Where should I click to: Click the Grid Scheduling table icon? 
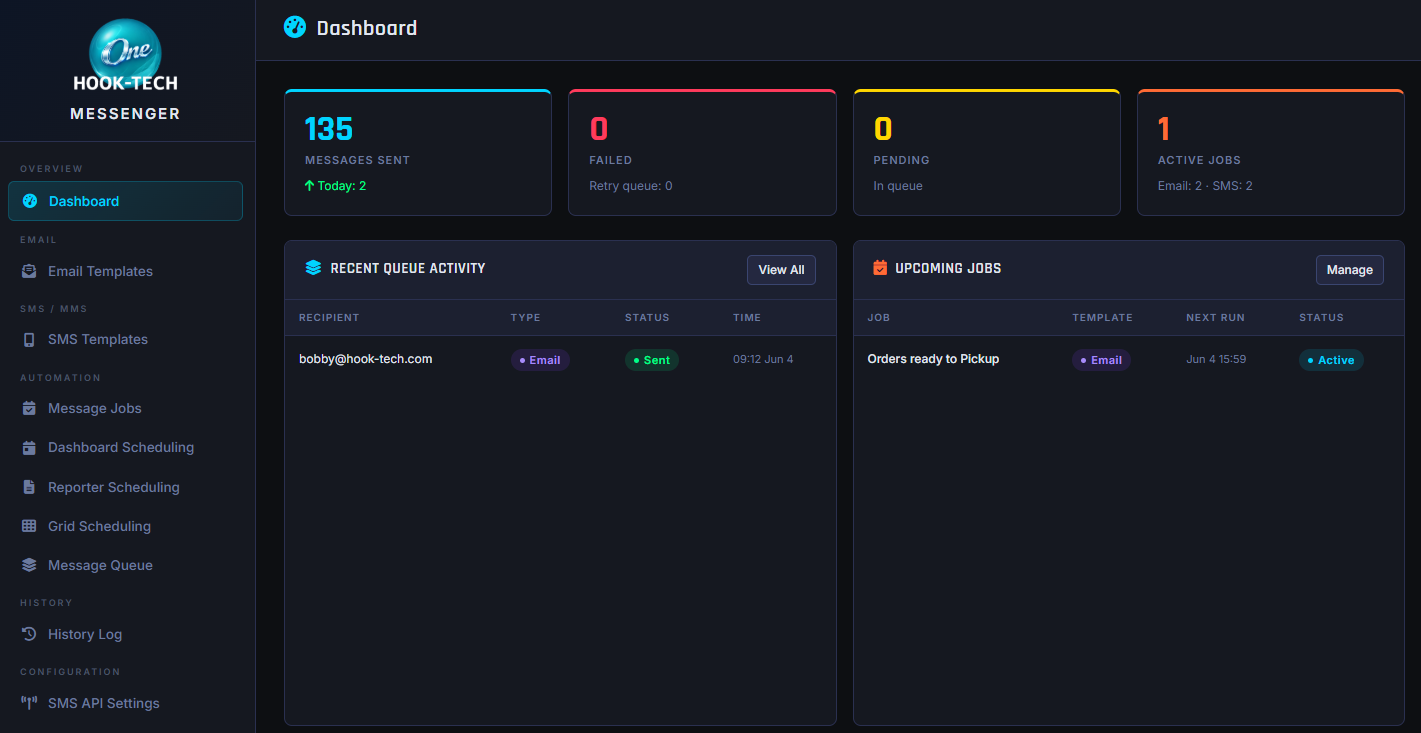point(29,526)
